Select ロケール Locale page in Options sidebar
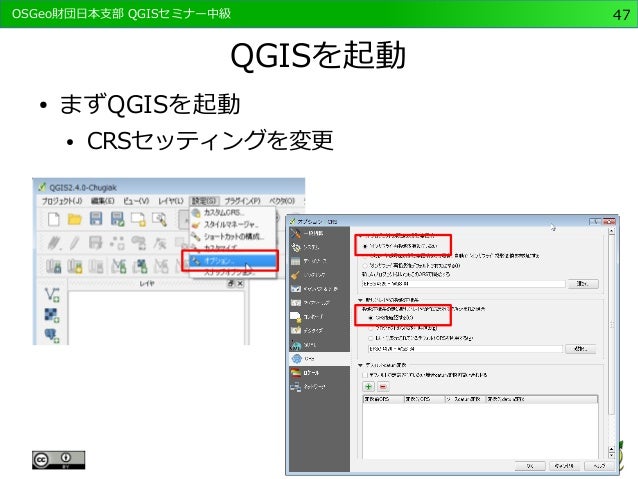Screen dimensions: 638x479 click(319, 373)
